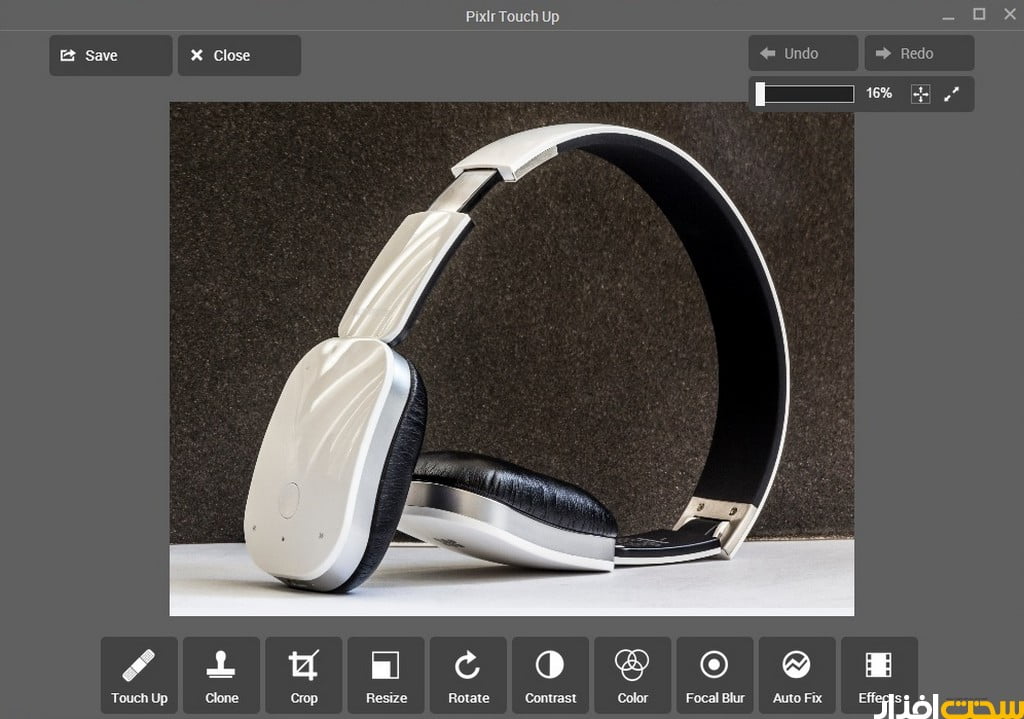The height and width of the screenshot is (719, 1024).
Task: Click the zoom slider track
Action: [808, 94]
